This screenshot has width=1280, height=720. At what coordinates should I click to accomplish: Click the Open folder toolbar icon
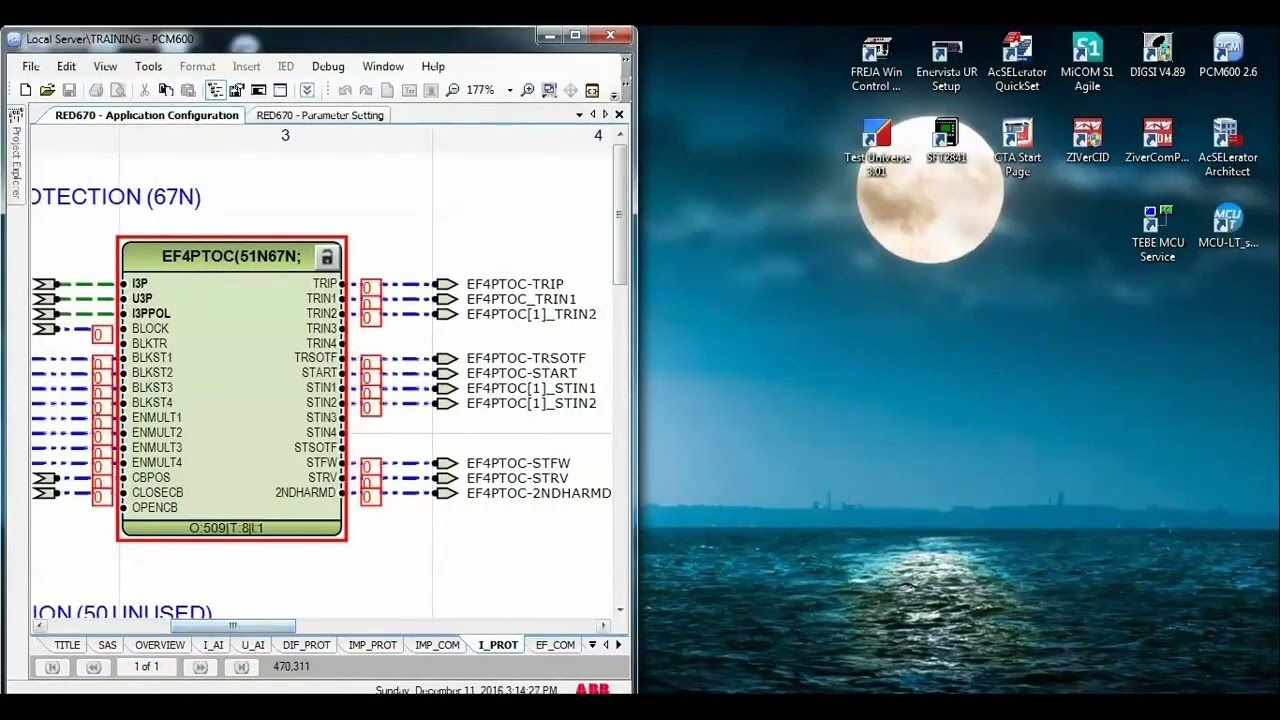47,90
